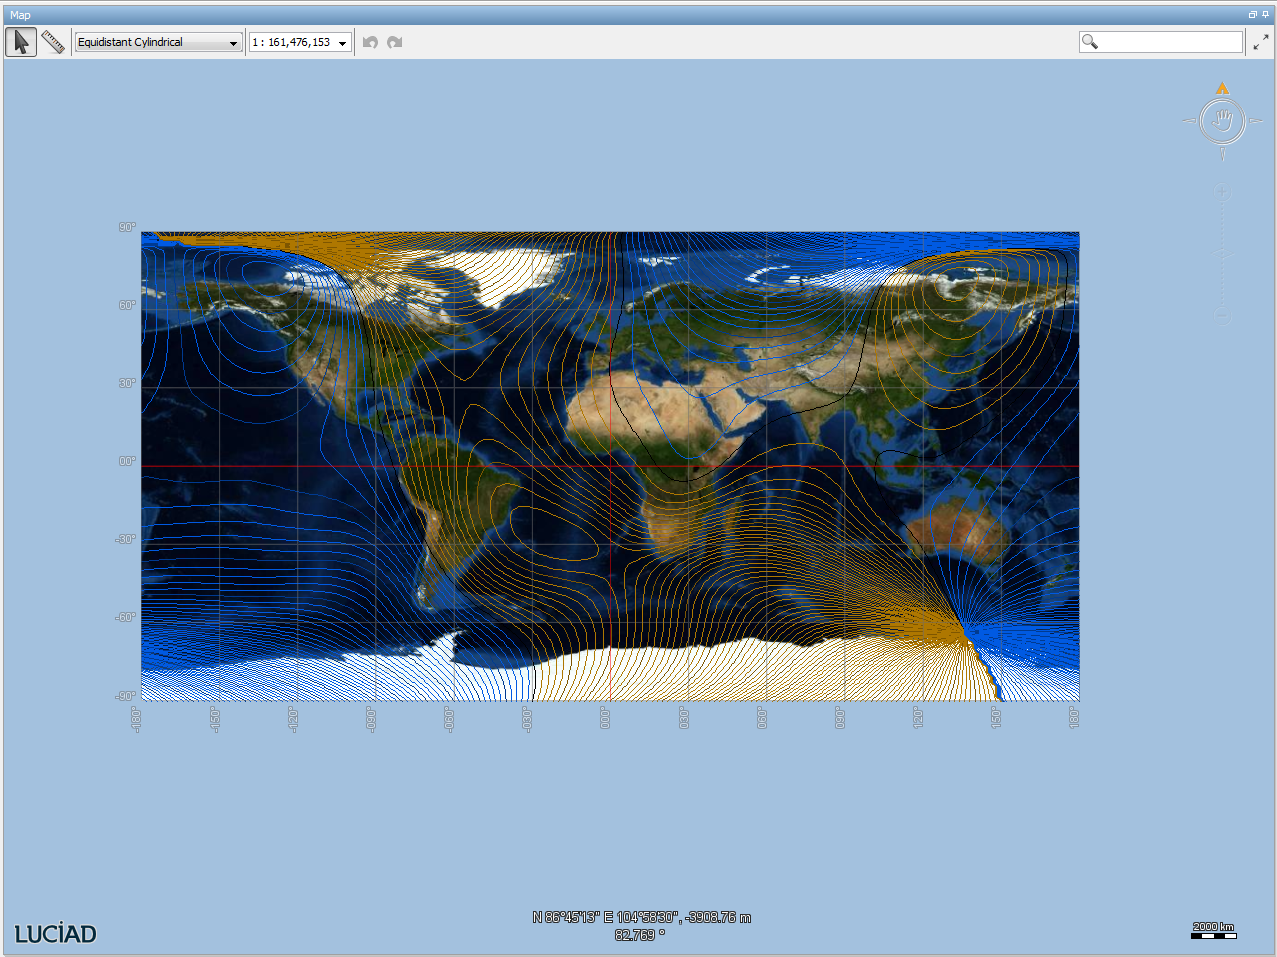Click the orange north arrow on compass
Image resolution: width=1277 pixels, height=957 pixels.
(x=1222, y=89)
